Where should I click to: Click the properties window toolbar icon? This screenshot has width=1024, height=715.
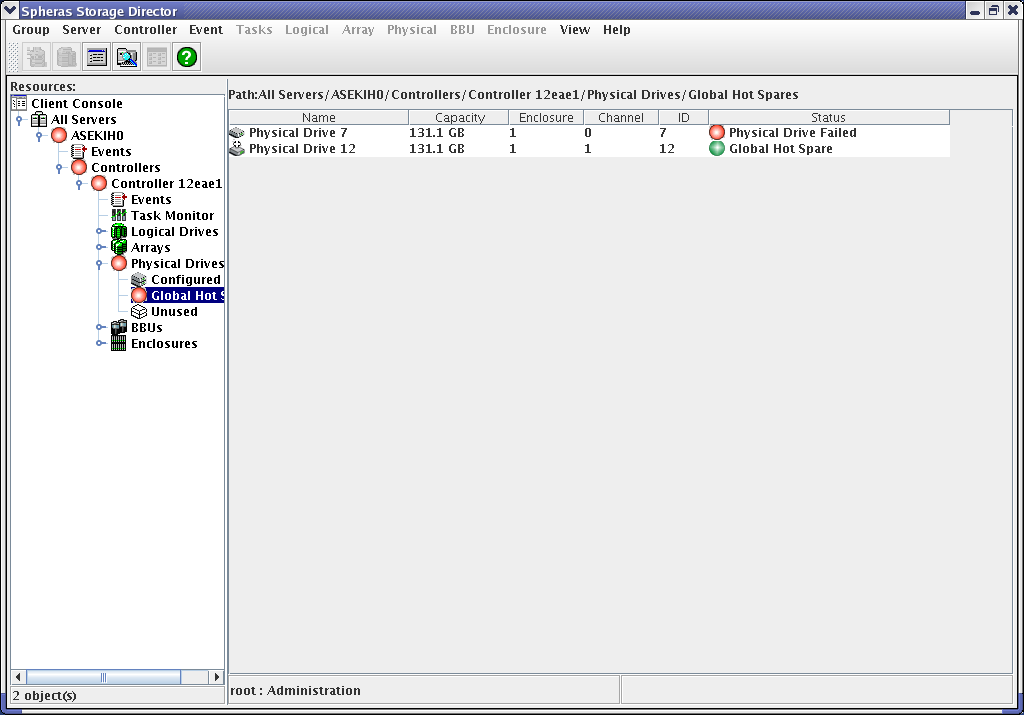(97, 57)
